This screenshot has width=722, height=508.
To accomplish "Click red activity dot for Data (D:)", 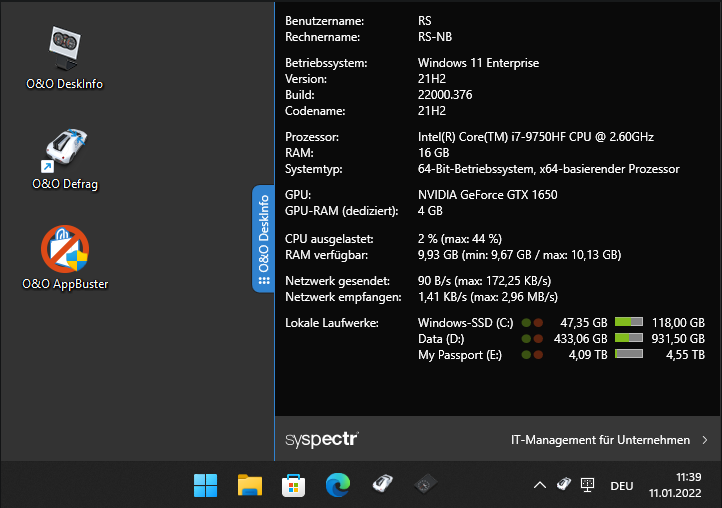I will (538, 339).
